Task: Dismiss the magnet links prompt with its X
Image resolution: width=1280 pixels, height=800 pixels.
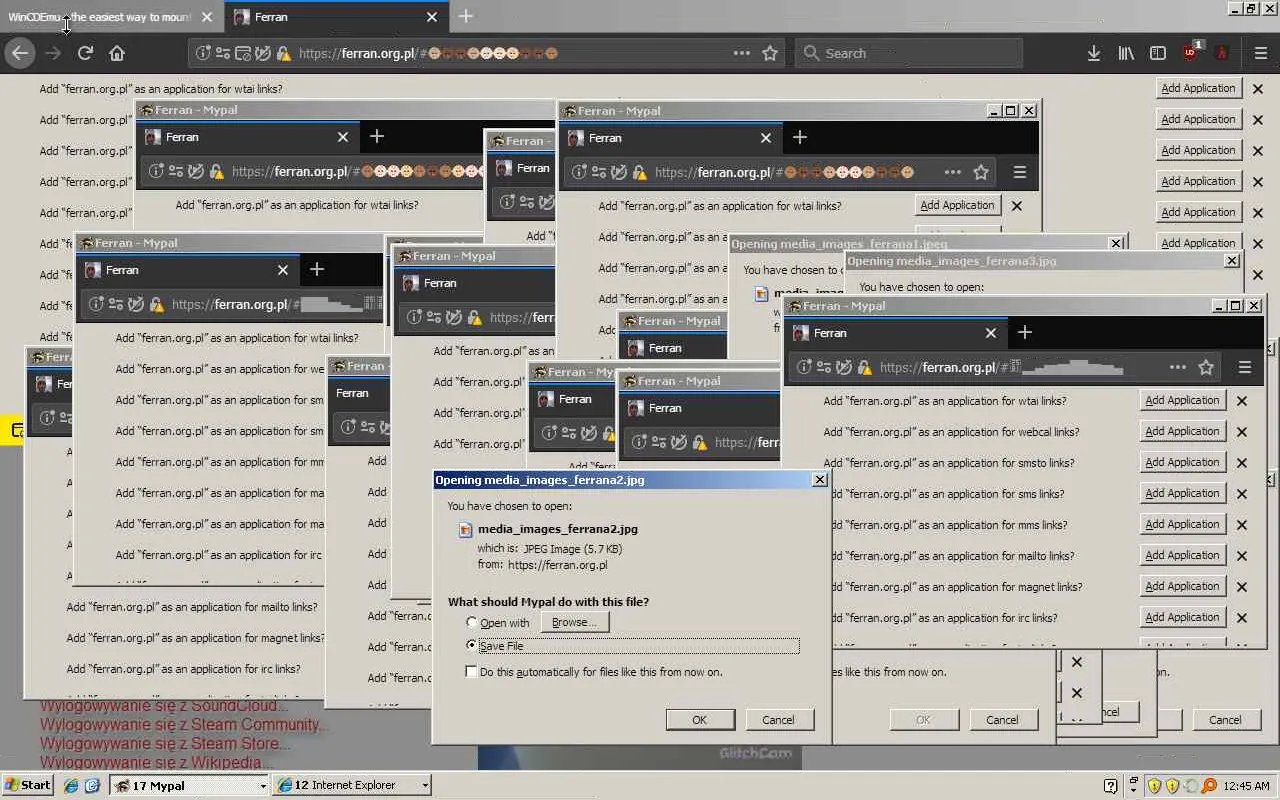Action: pyautogui.click(x=1242, y=587)
